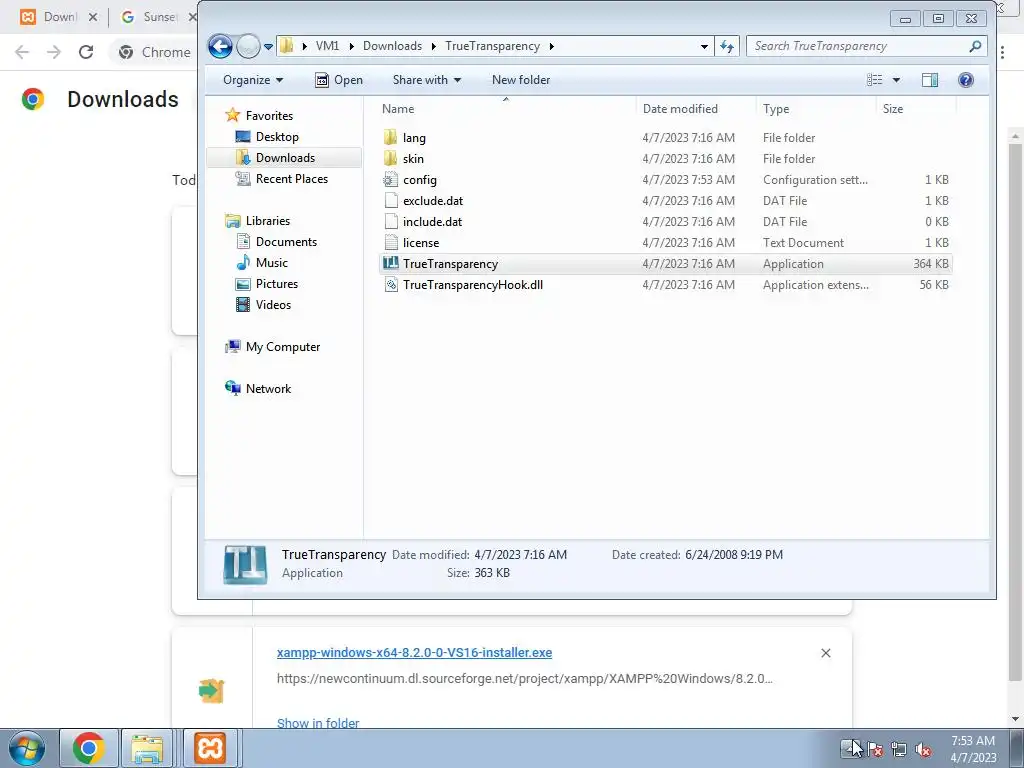Click Open in Explorer toolbar
This screenshot has width=1024, height=768.
(x=339, y=80)
